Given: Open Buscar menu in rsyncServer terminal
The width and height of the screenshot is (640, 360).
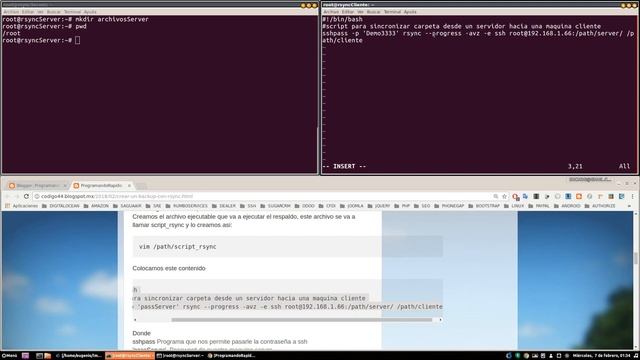Looking at the screenshot, I should tap(53, 12).
